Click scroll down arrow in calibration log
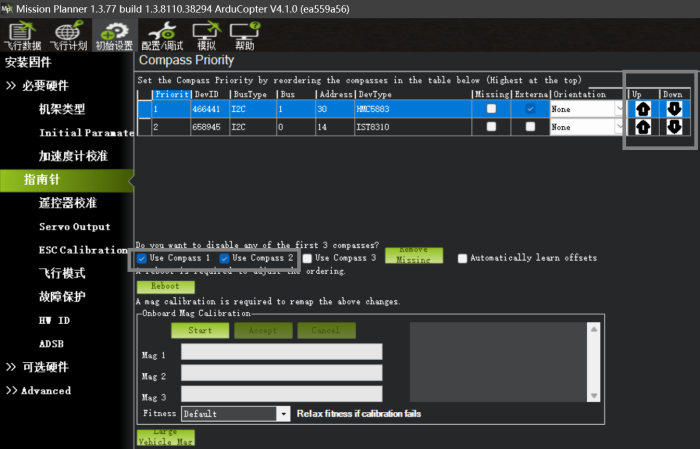The width and height of the screenshot is (700, 449). click(x=594, y=395)
